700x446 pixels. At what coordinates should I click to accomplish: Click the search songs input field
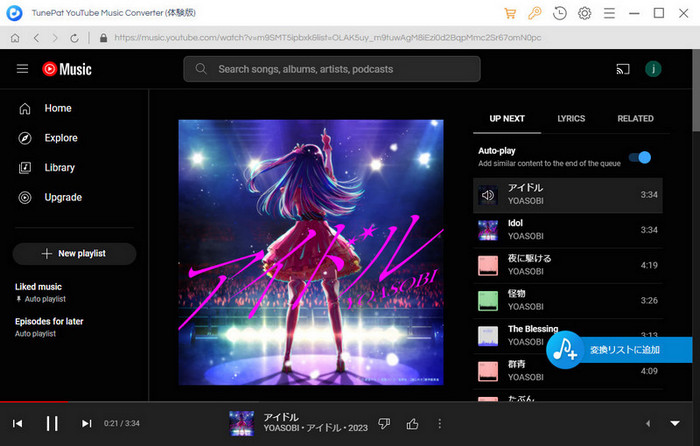pos(332,69)
